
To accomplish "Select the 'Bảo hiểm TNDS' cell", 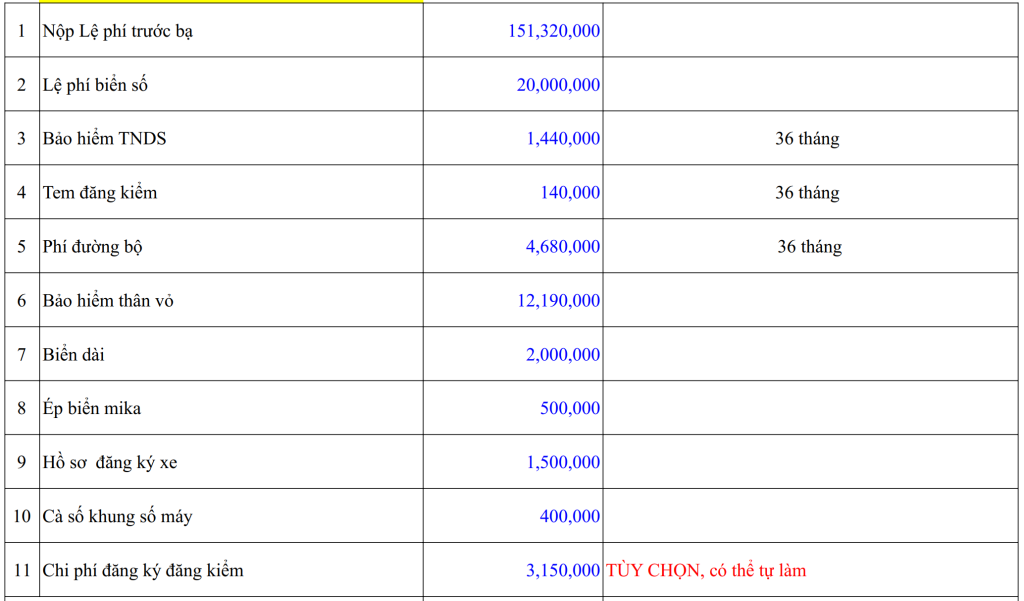I will pyautogui.click(x=104, y=139).
